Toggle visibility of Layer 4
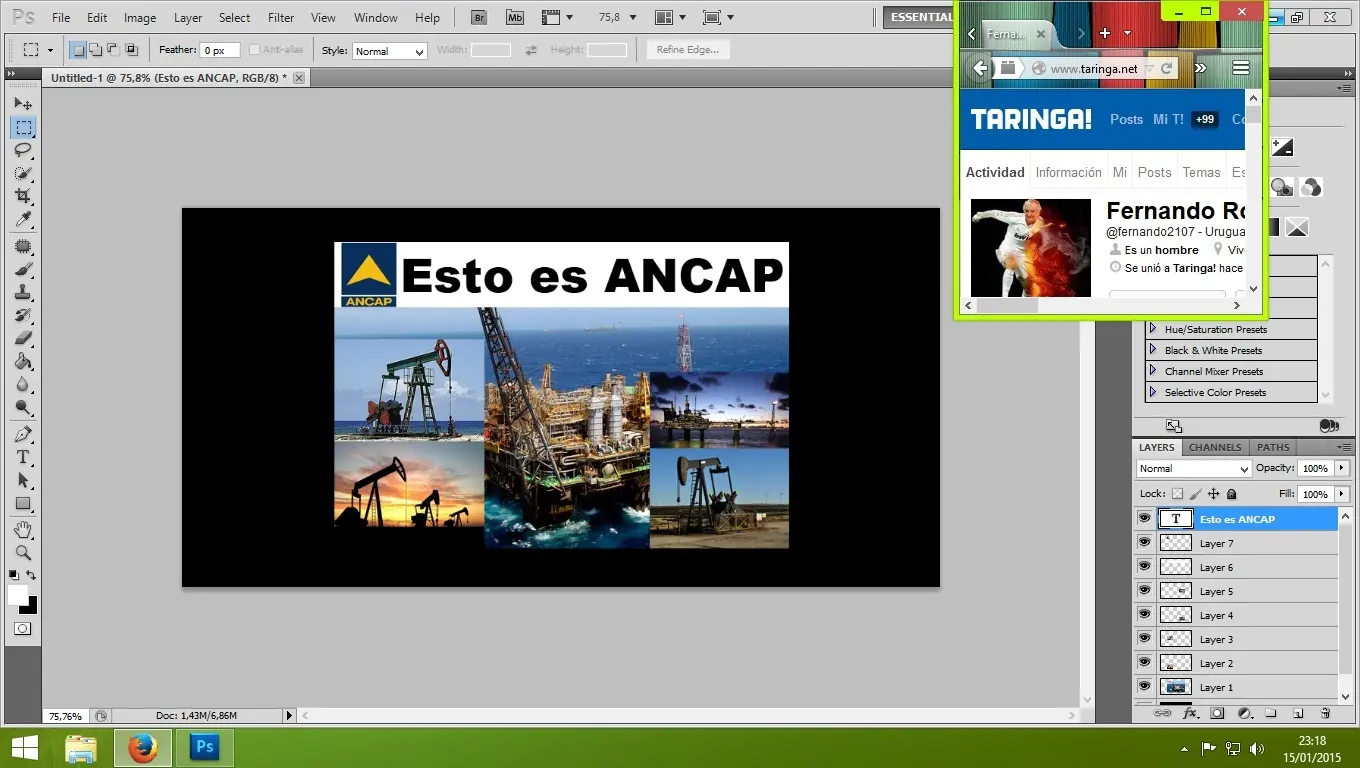 pos(1145,614)
